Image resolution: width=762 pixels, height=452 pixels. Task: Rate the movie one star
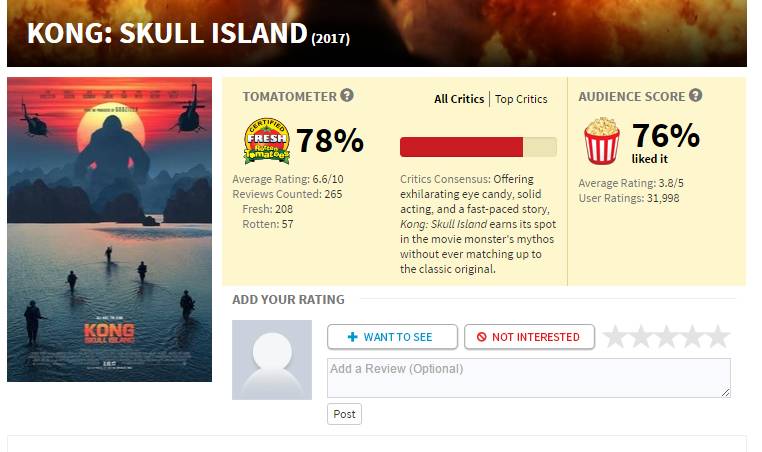pyautogui.click(x=615, y=337)
